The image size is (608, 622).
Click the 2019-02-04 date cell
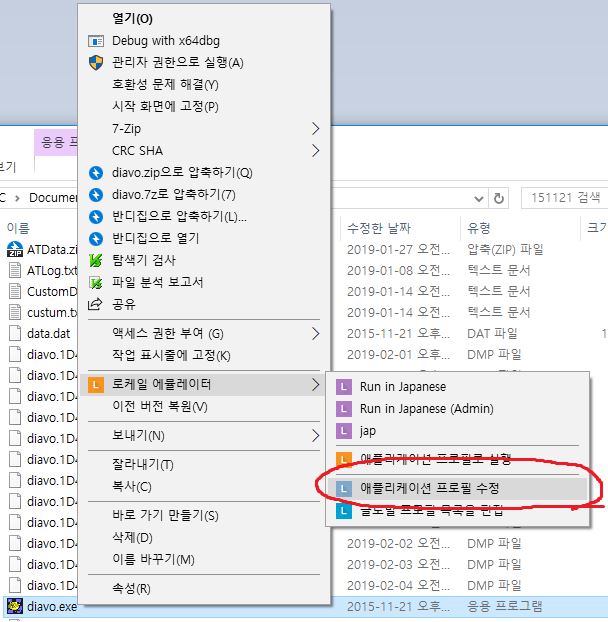pos(398,585)
